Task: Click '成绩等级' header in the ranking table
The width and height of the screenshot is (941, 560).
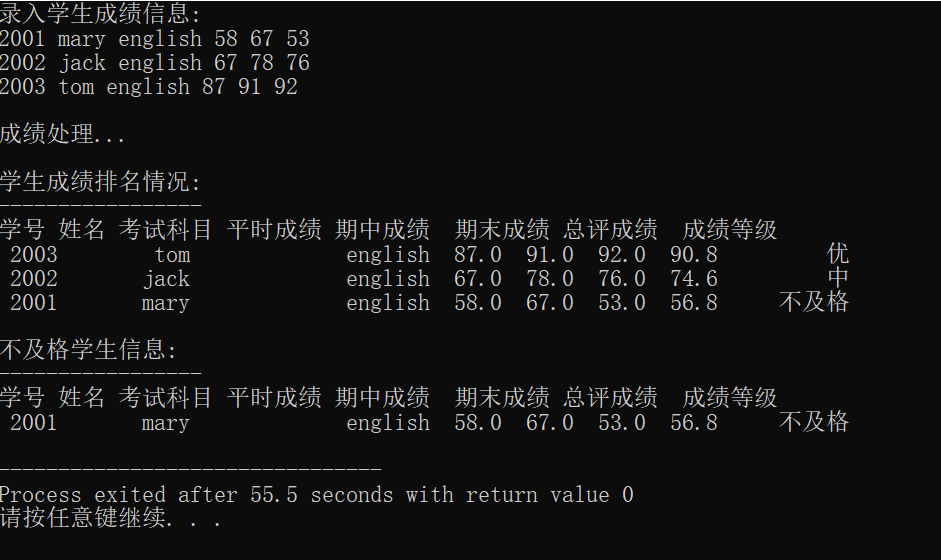Action: coord(730,231)
